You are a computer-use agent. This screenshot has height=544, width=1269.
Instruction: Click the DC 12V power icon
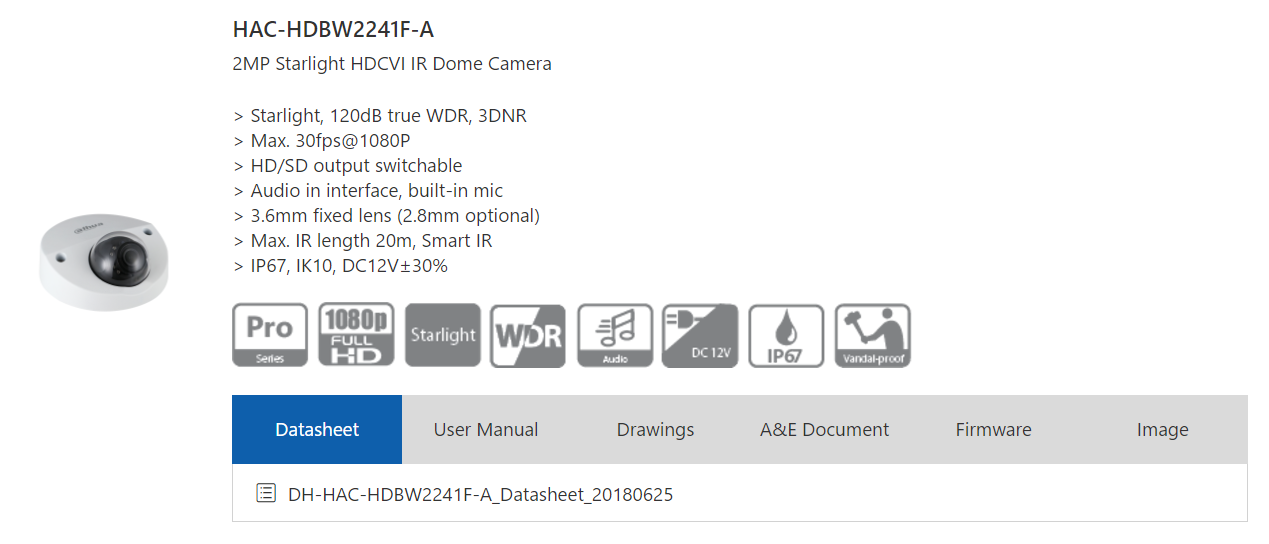700,336
